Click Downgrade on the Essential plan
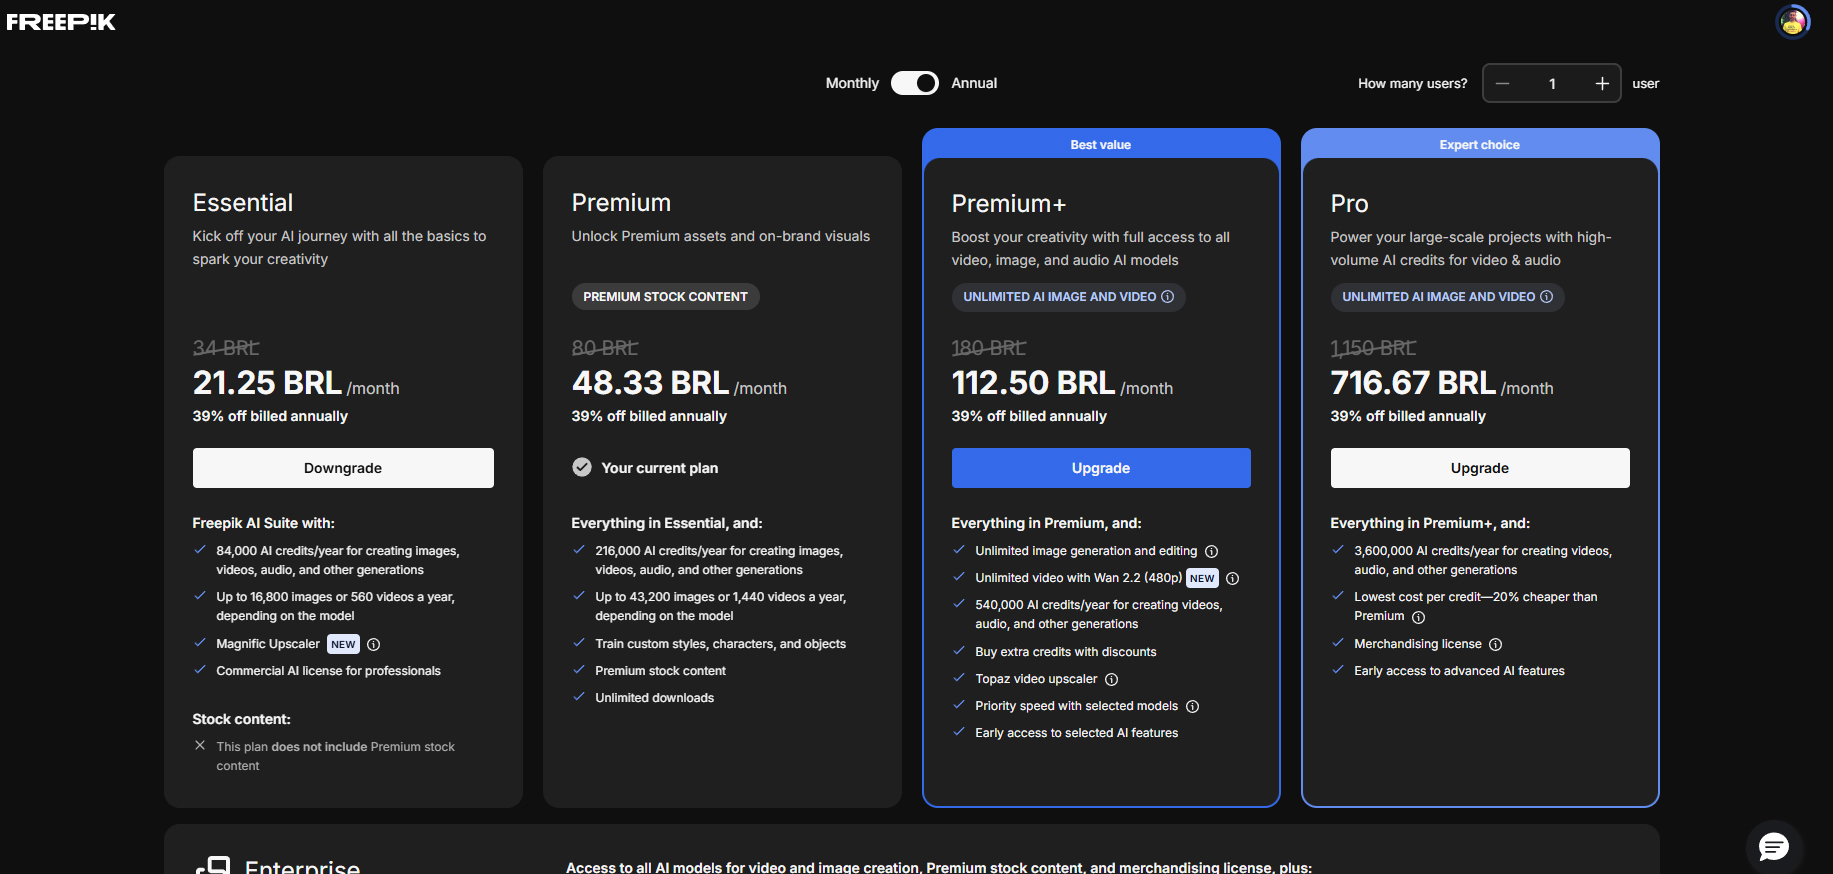This screenshot has width=1833, height=874. (x=343, y=468)
